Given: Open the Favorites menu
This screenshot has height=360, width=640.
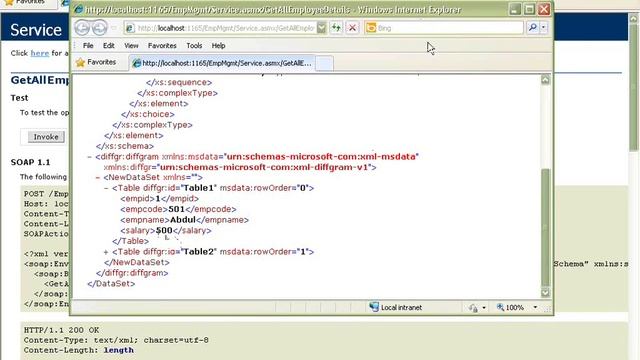Looking at the screenshot, I should 162,46.
